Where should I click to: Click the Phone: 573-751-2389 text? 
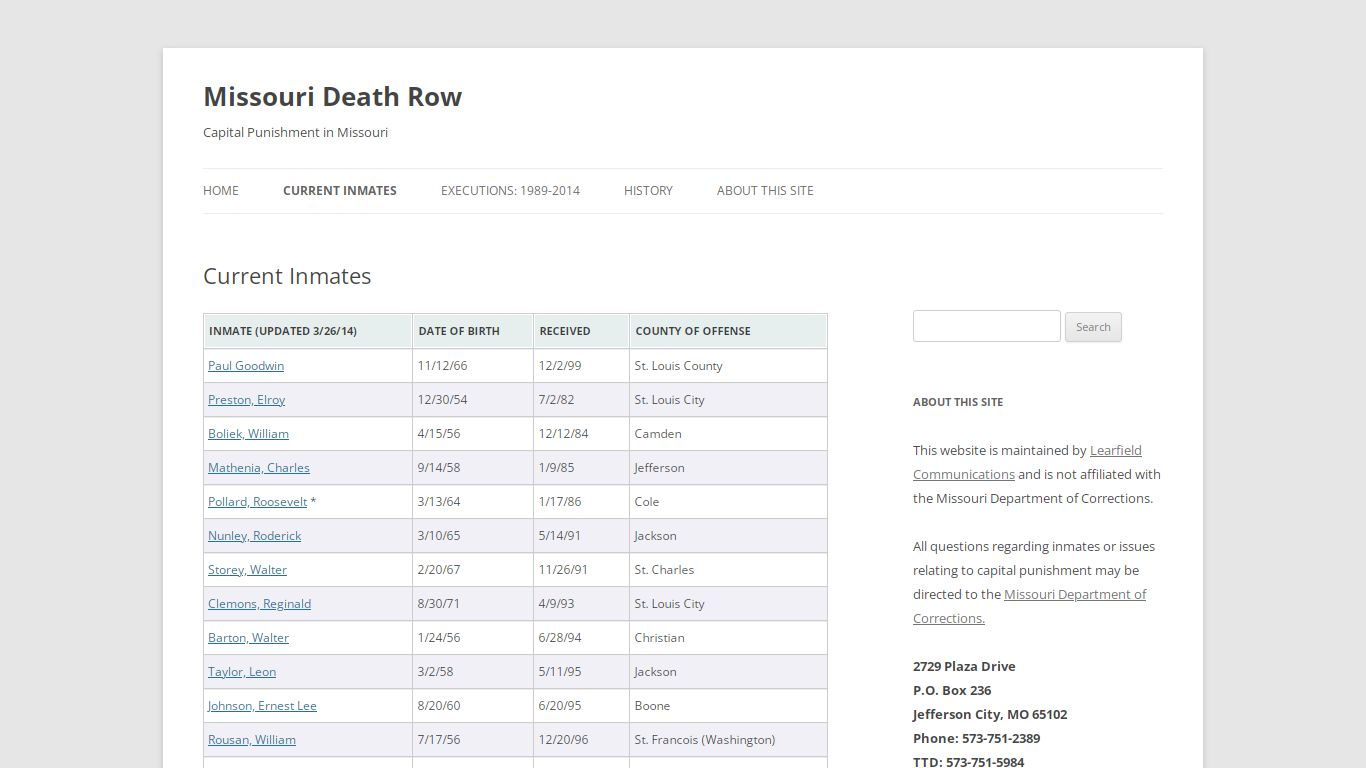(x=976, y=739)
